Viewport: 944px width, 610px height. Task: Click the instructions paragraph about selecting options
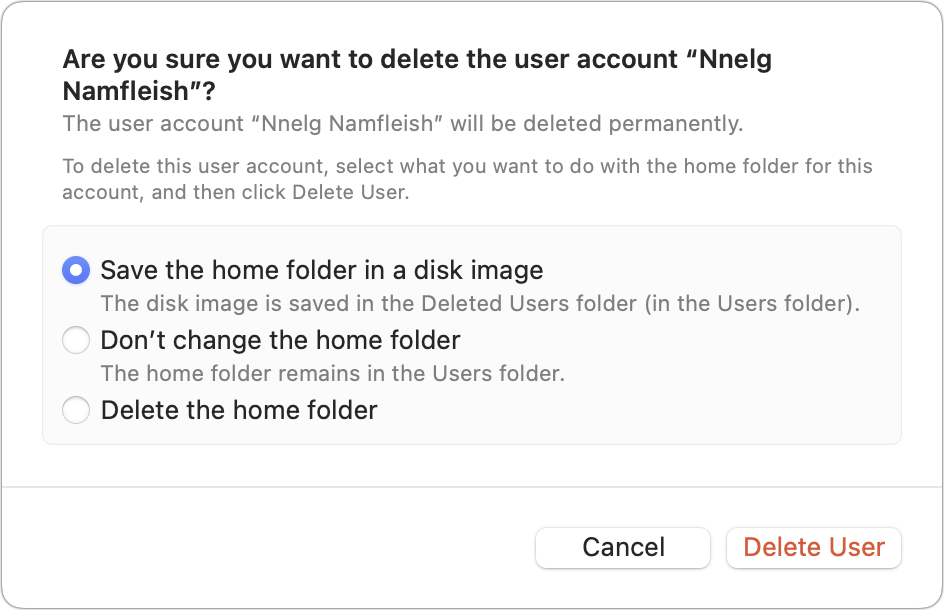(x=467, y=177)
